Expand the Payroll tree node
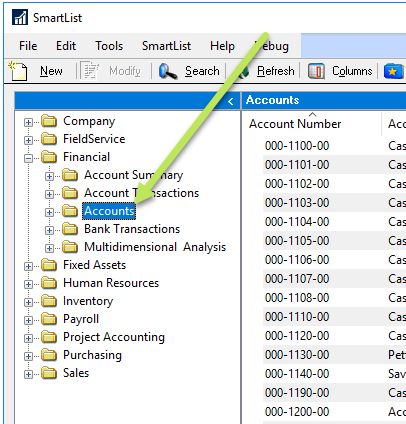This screenshot has width=406, height=424. click(28, 320)
